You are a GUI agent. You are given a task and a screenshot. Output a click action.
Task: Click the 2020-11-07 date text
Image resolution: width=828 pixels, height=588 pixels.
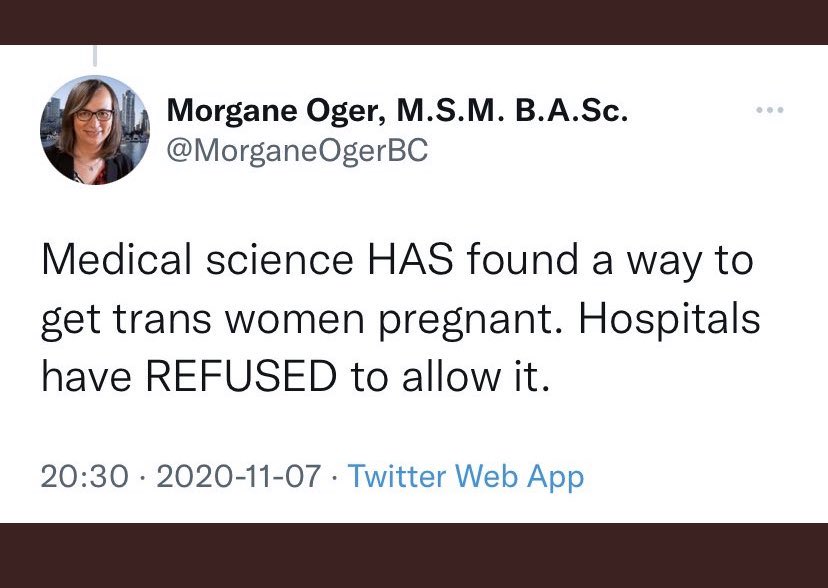pos(239,476)
